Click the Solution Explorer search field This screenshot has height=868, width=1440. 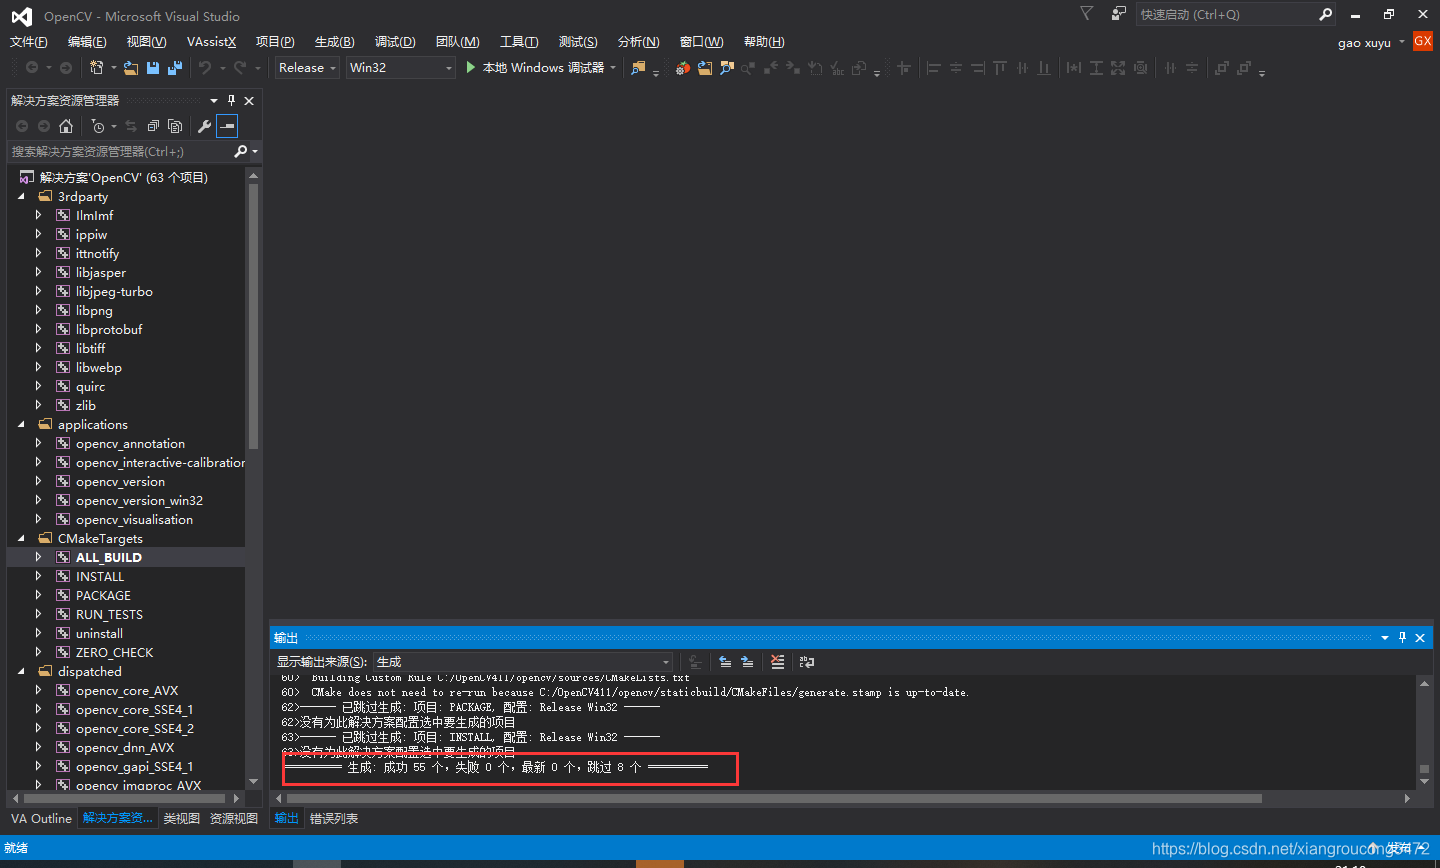[120, 151]
